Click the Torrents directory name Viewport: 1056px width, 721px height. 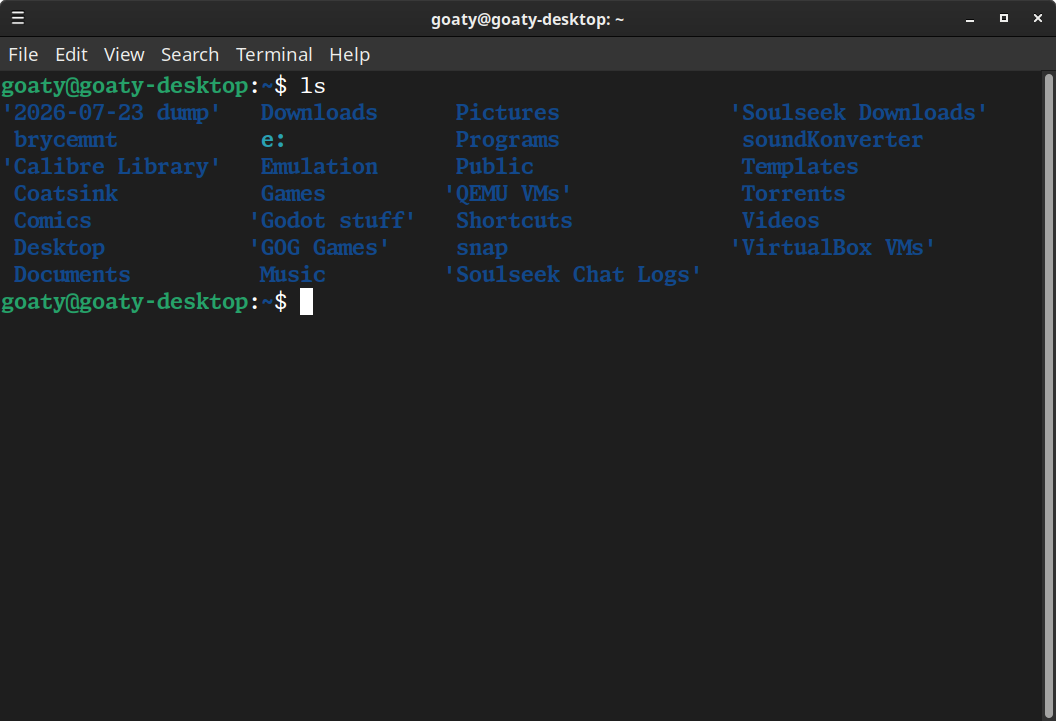[793, 193]
